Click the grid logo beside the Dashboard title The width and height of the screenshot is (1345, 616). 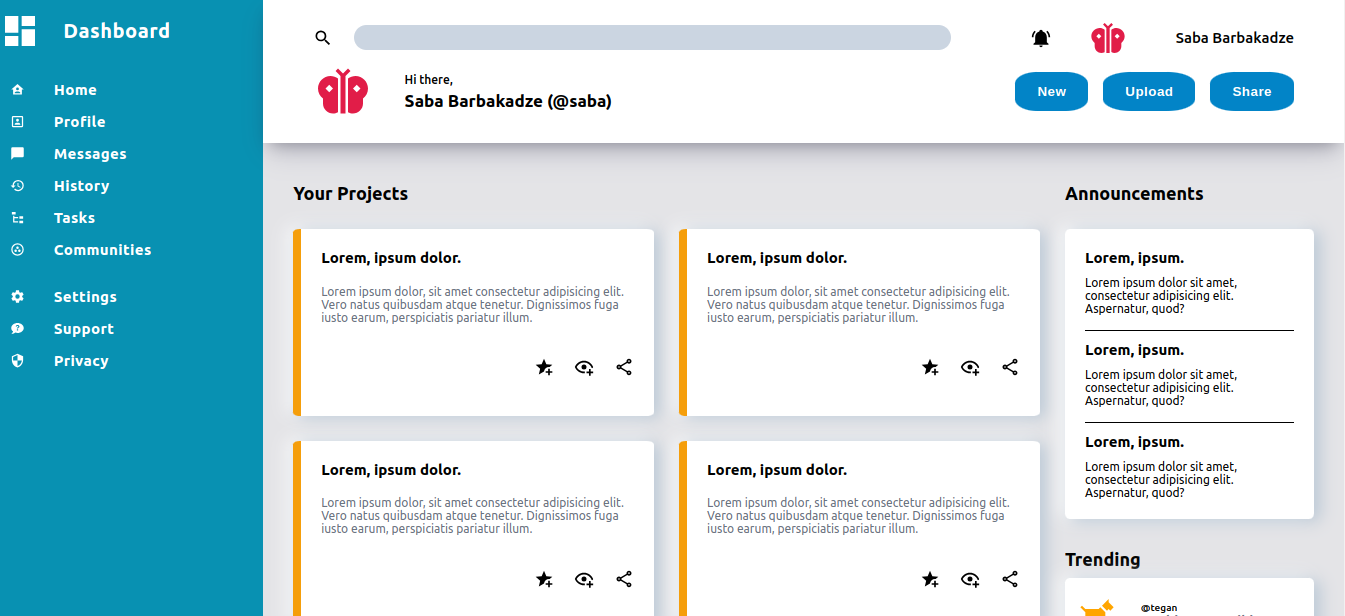pos(18,31)
